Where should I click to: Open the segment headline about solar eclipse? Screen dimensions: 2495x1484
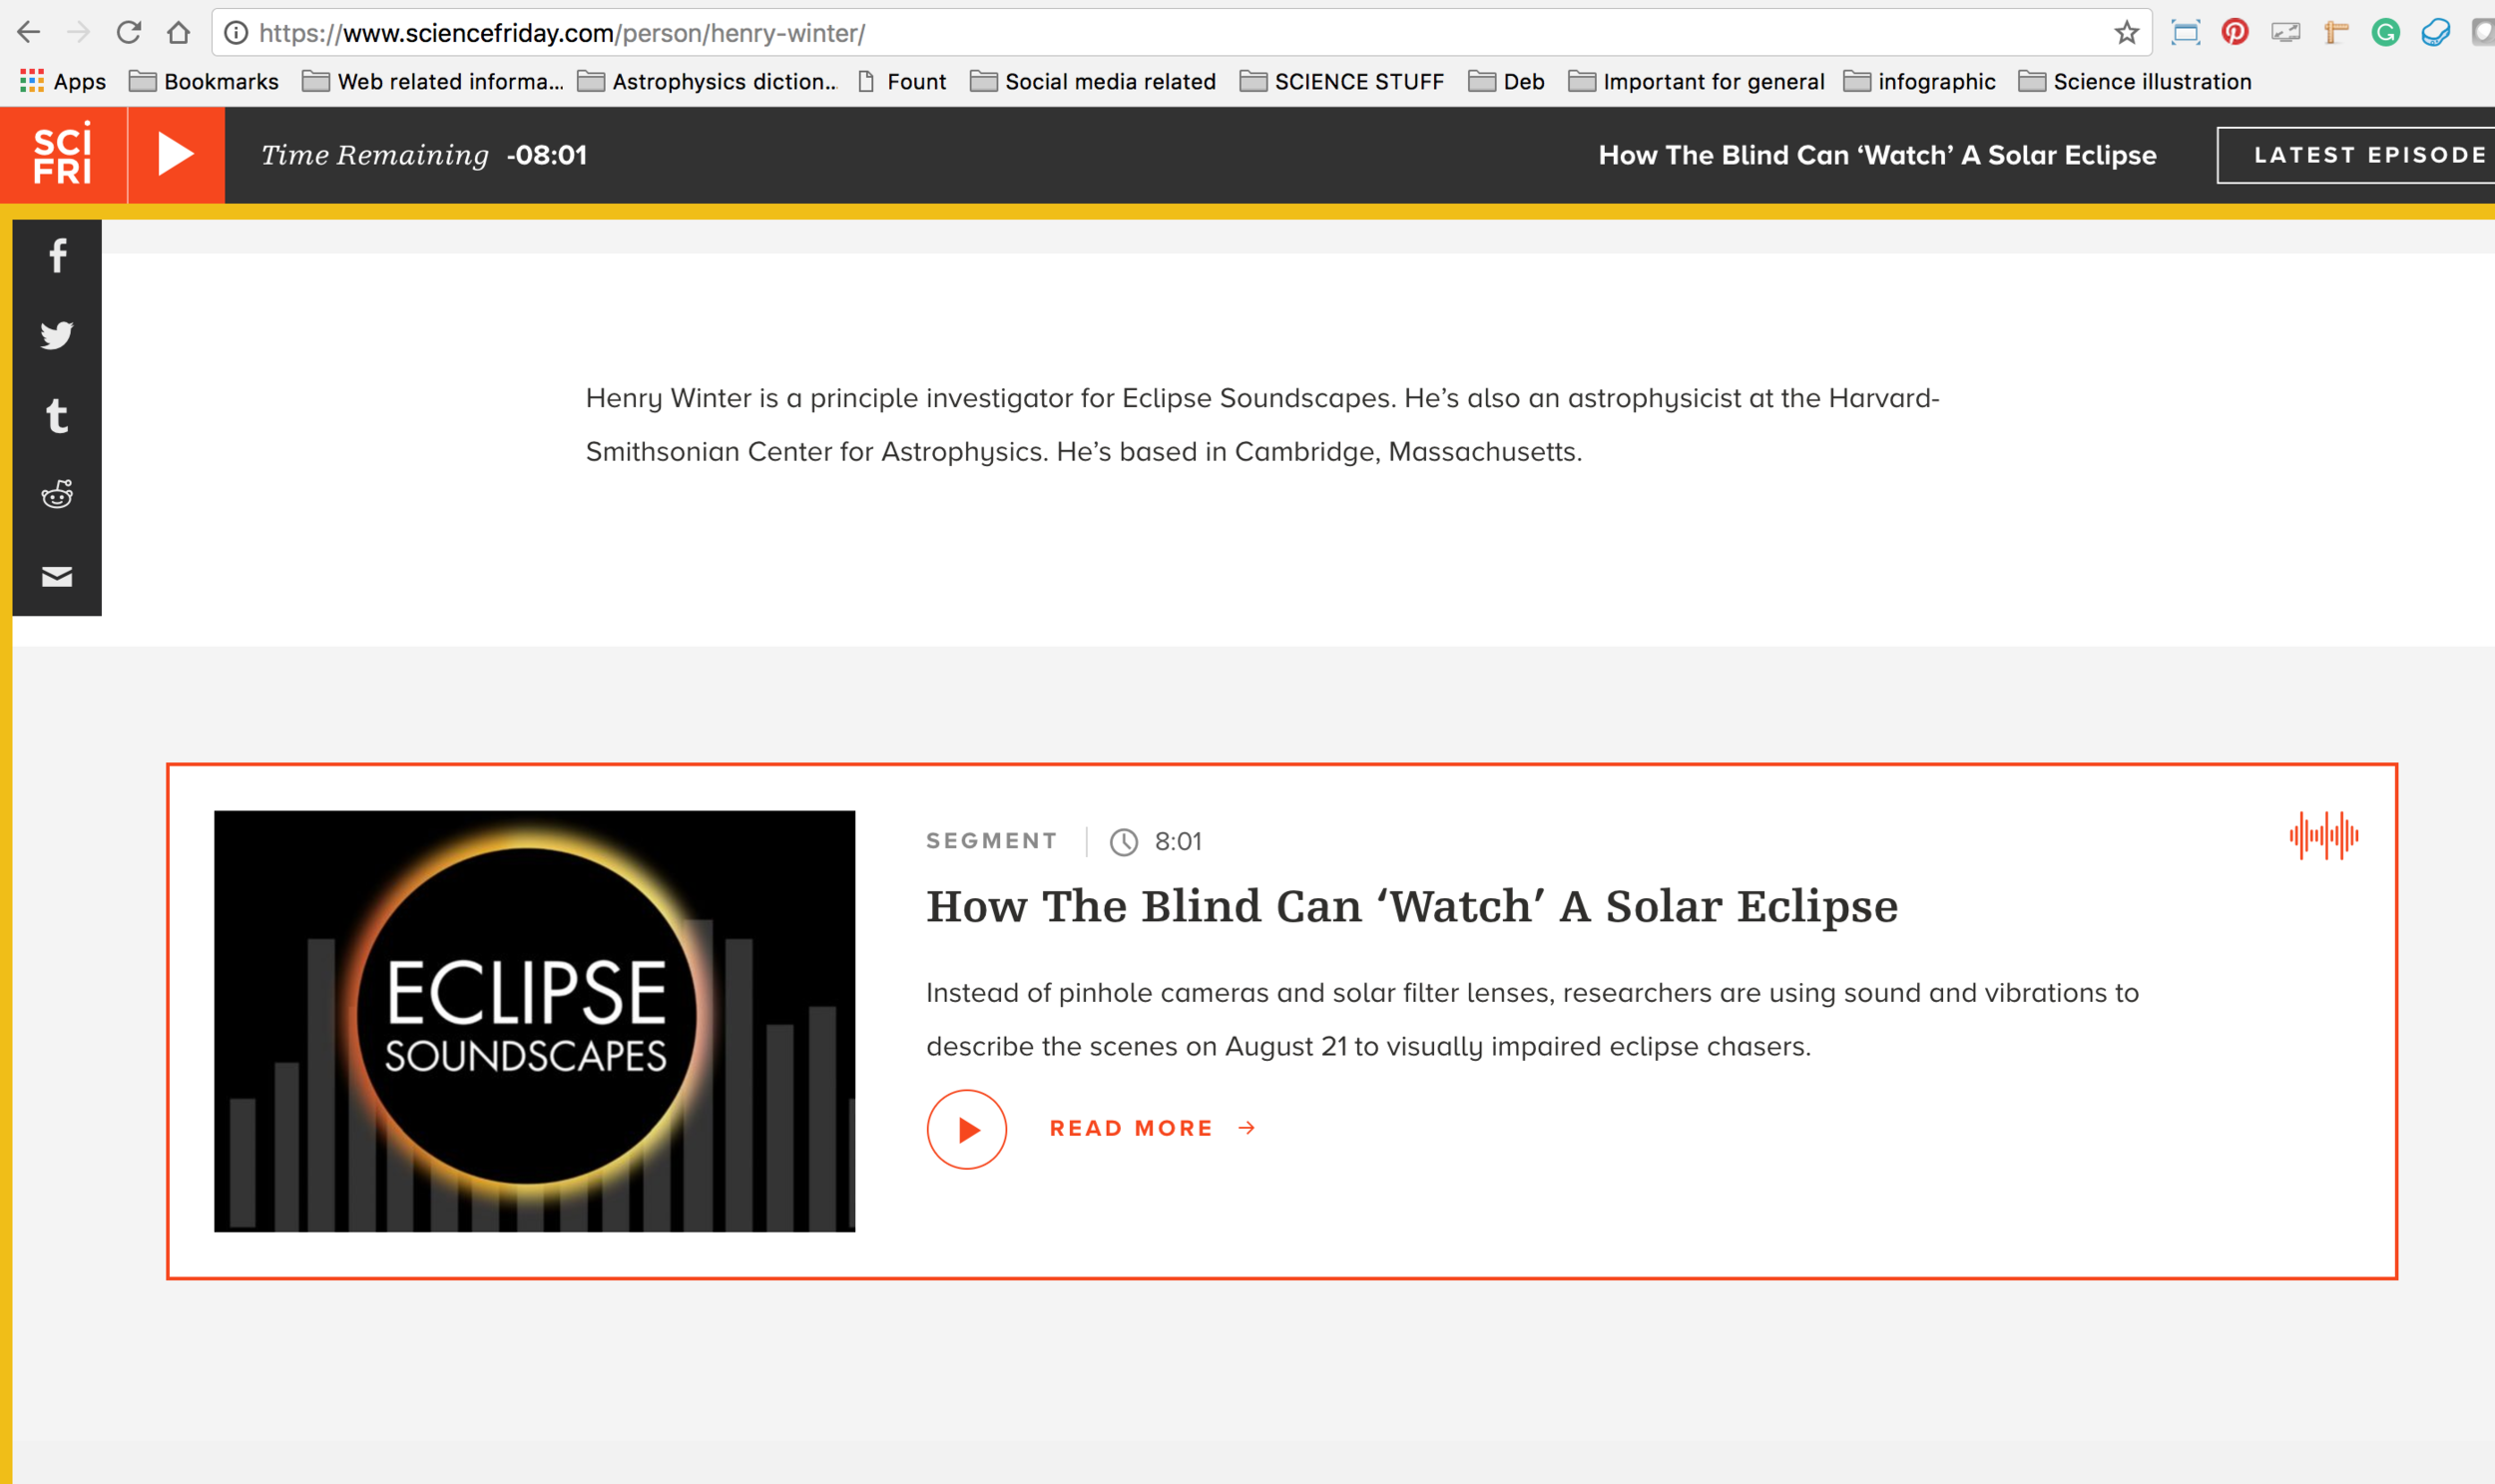pyautogui.click(x=1411, y=906)
